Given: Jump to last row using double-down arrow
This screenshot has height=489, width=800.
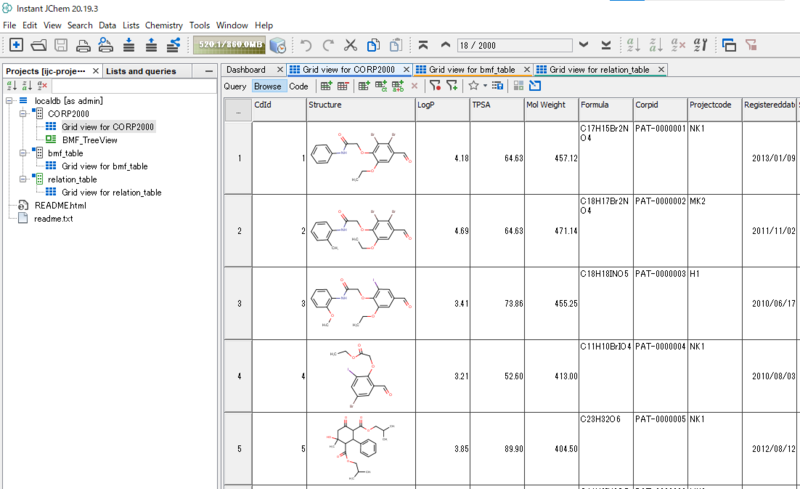Looking at the screenshot, I should click(x=606, y=45).
